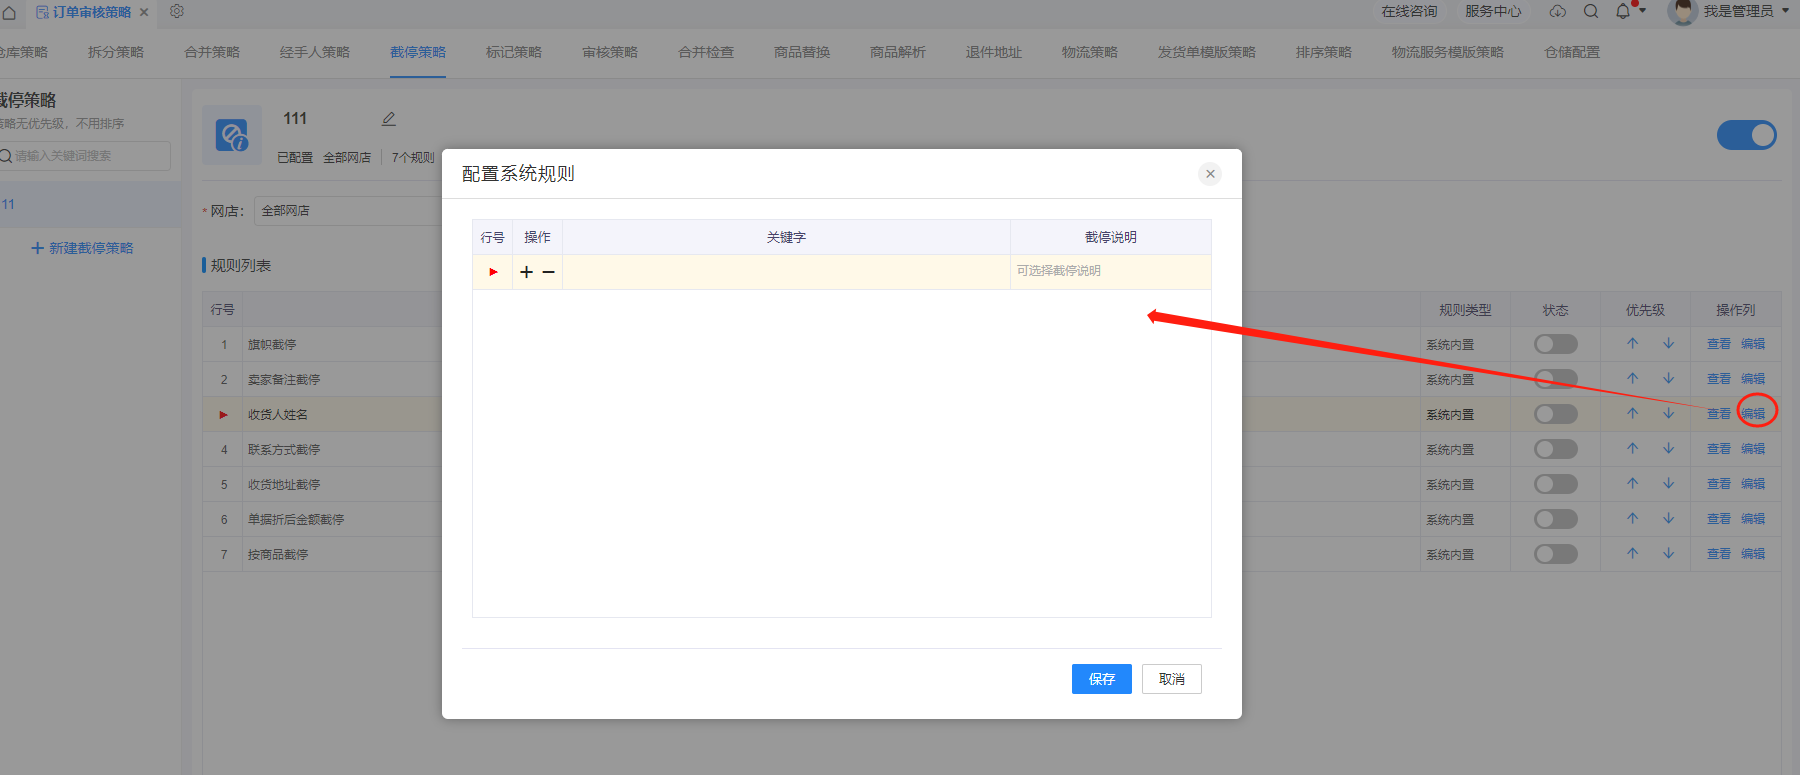
Task: Close the 订单审核策略 tab
Action: [144, 12]
